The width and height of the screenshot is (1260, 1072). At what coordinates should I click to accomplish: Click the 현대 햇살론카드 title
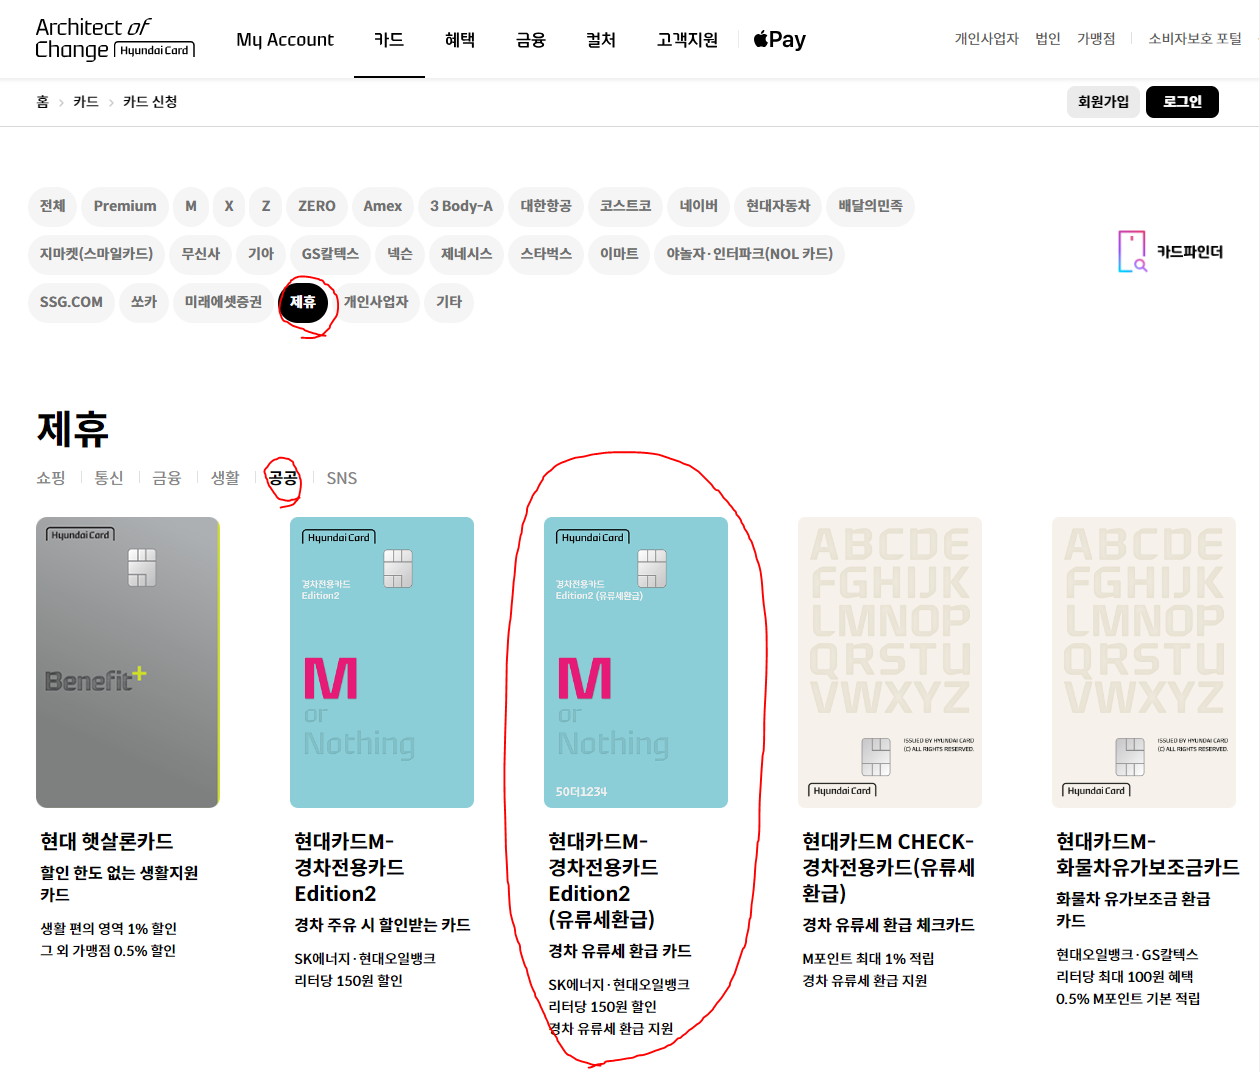tap(107, 842)
